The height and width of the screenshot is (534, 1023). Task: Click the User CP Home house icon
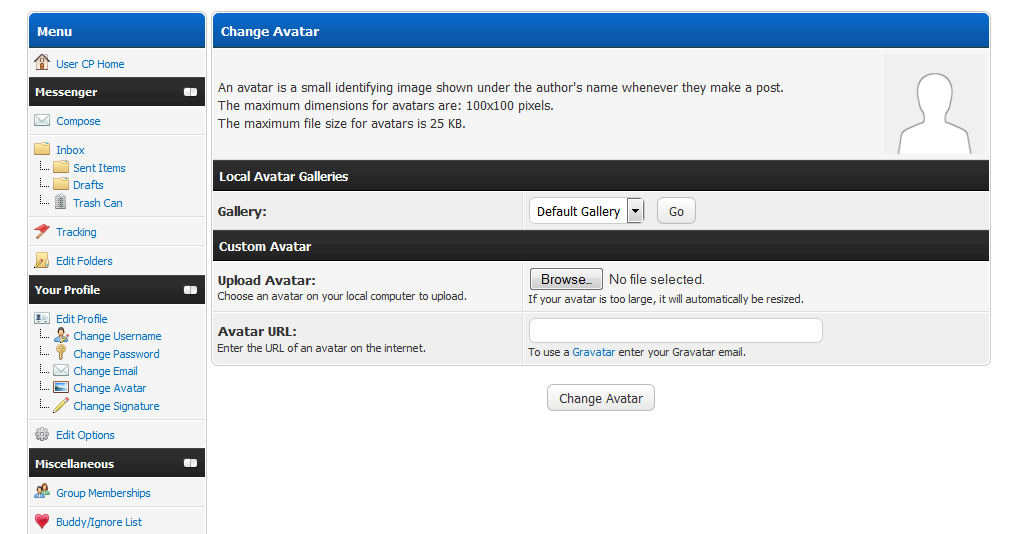[42, 63]
